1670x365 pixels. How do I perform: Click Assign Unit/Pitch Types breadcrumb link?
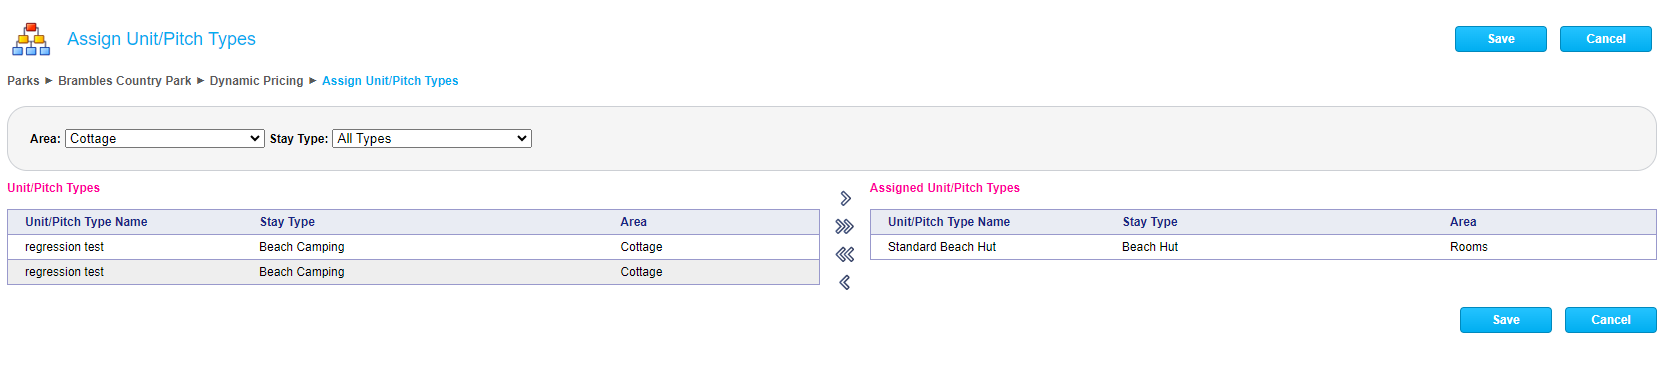point(390,81)
